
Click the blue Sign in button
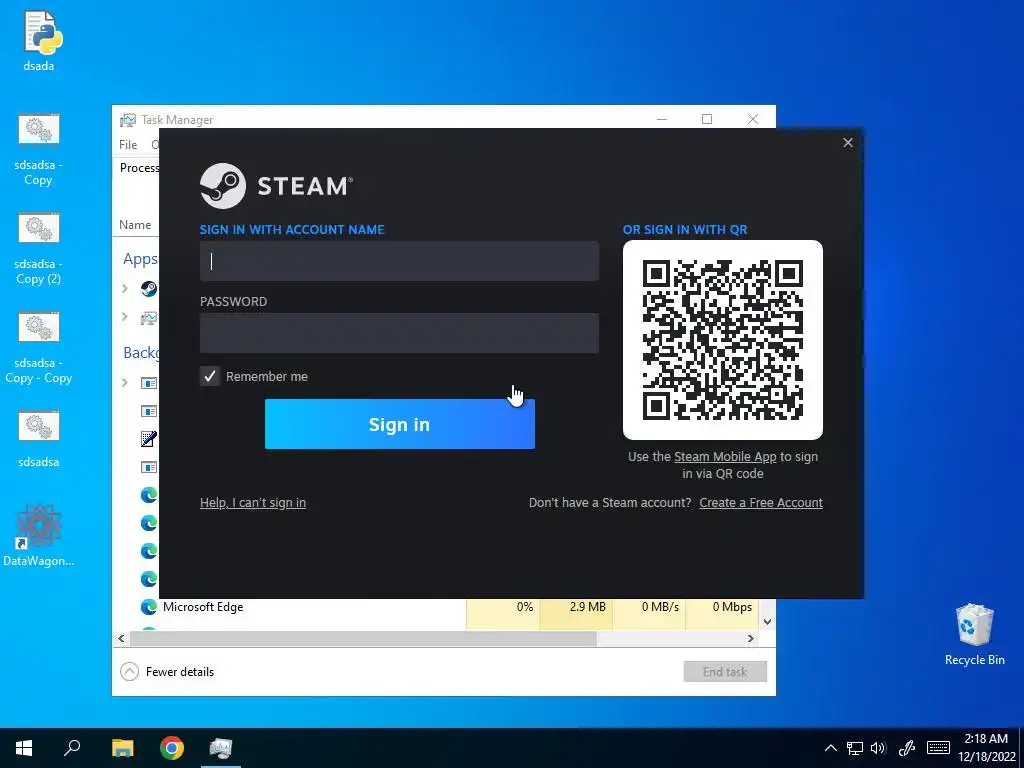pyautogui.click(x=400, y=424)
